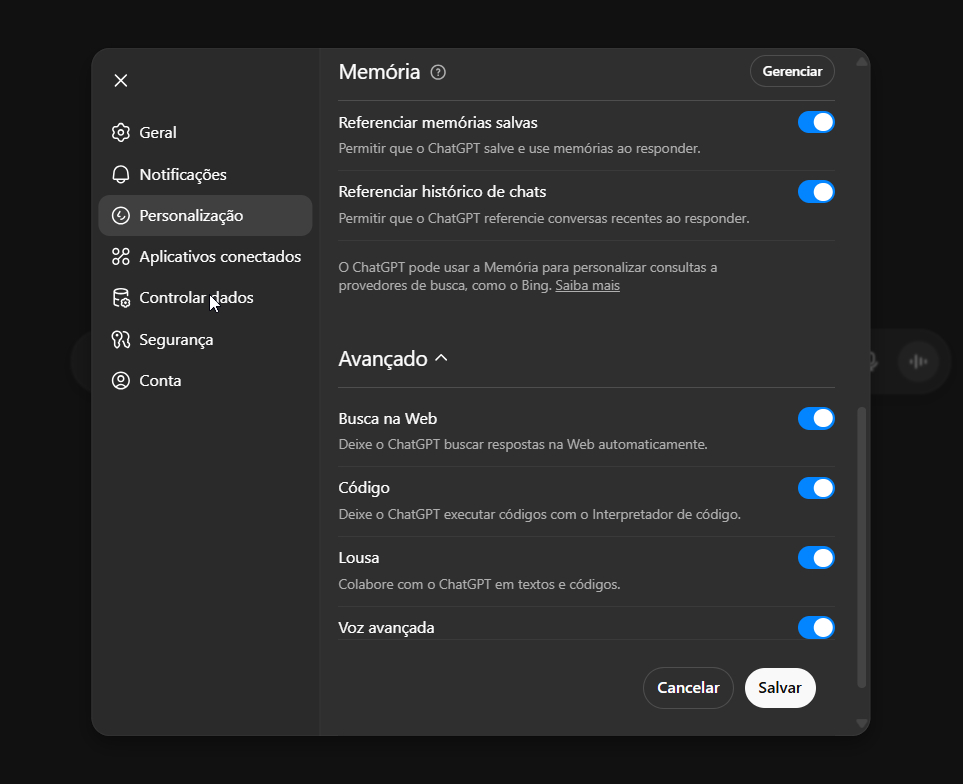Turn off Voz avançada
The width and height of the screenshot is (963, 784).
816,627
